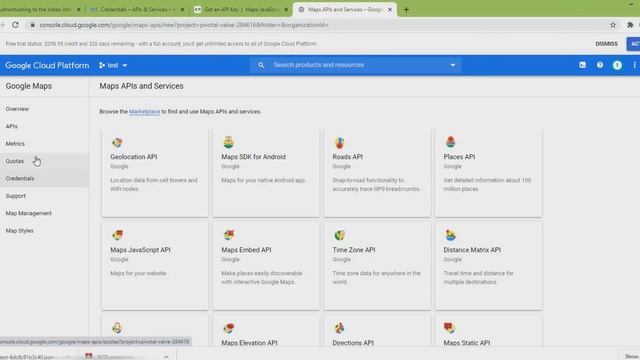Open the Maps JavaScript API title
This screenshot has width=640, height=360.
[140, 250]
